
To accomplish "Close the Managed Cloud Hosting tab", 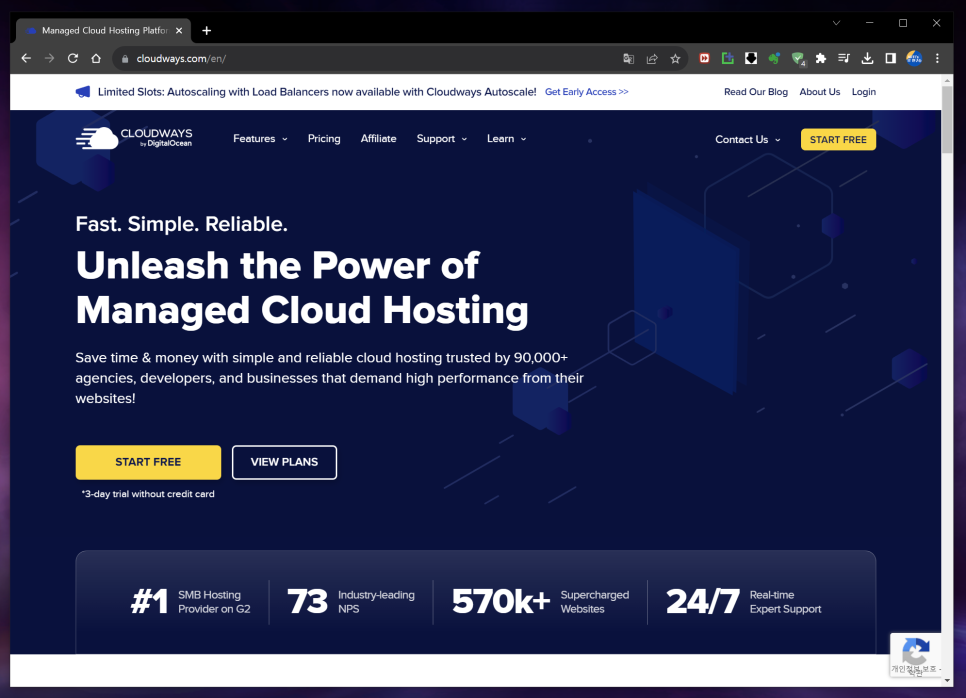I will [179, 30].
